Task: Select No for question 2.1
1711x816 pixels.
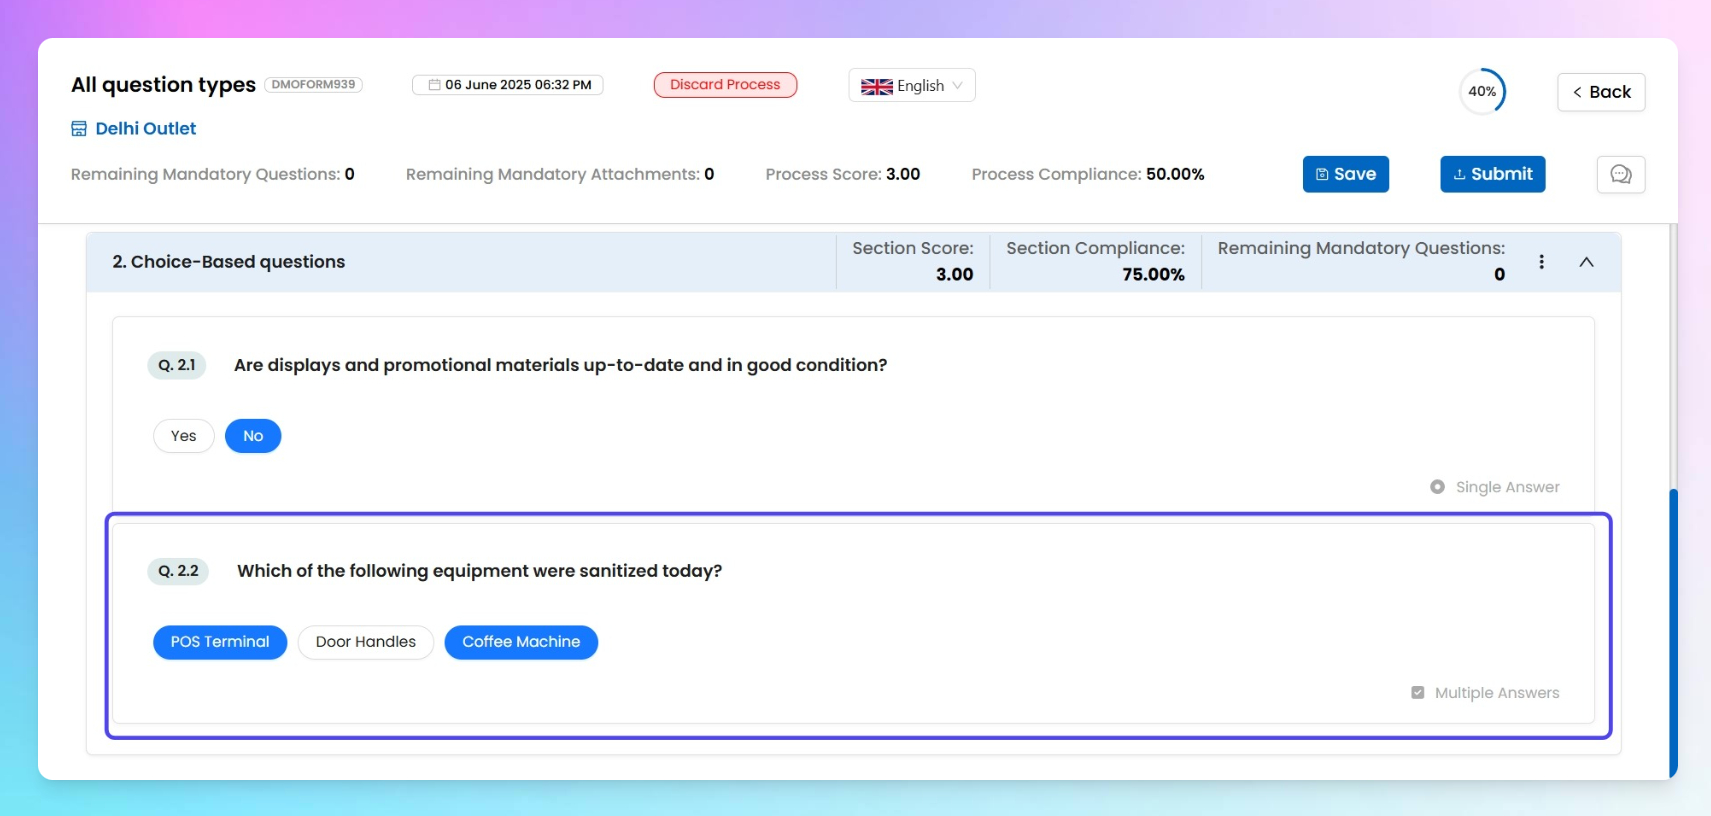Action: [253, 436]
